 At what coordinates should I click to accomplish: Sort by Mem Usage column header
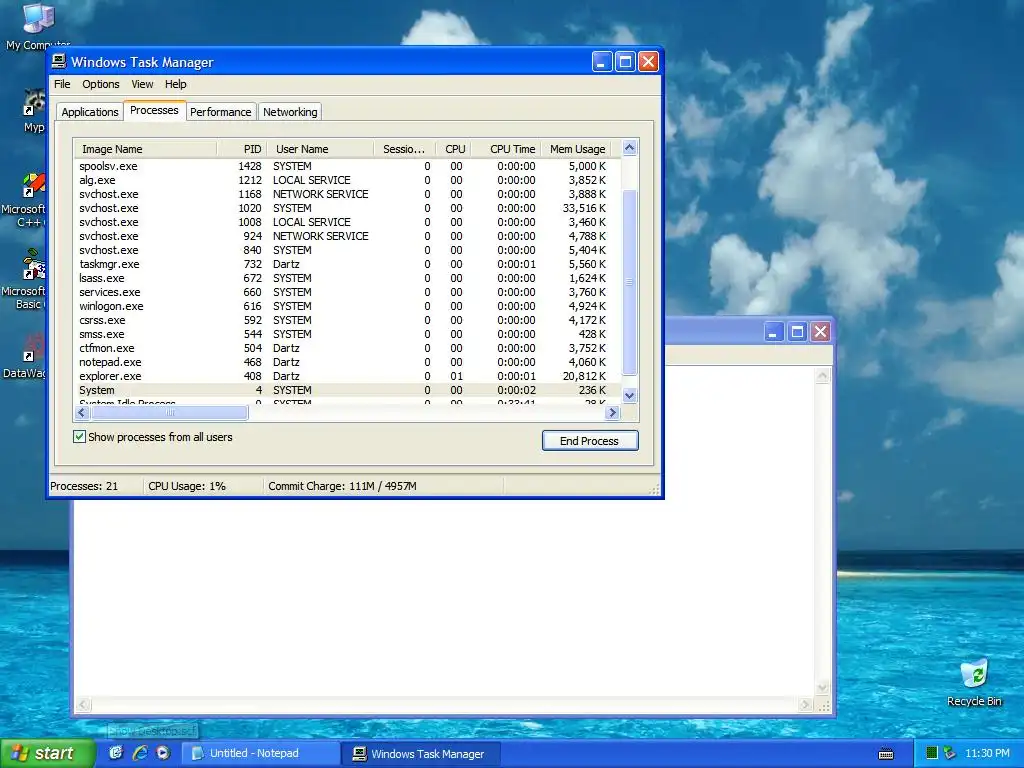575,149
